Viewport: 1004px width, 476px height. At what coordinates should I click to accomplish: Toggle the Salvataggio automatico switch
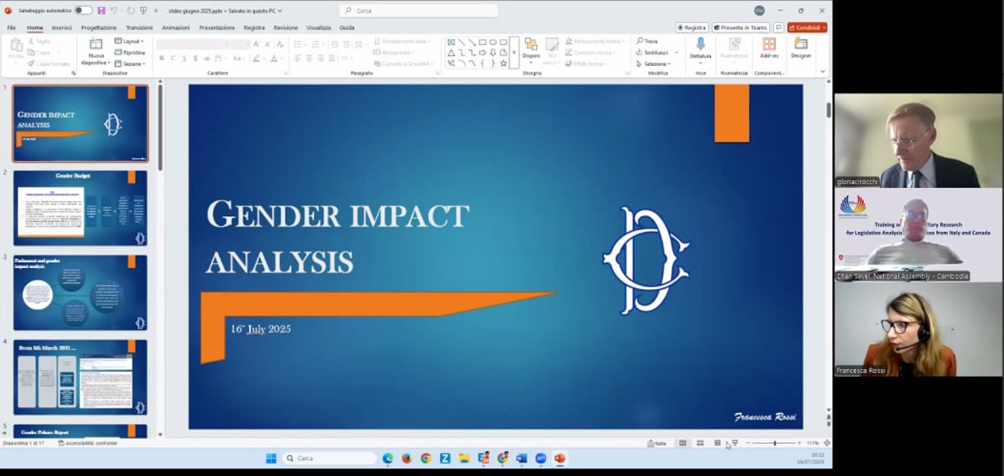click(83, 10)
